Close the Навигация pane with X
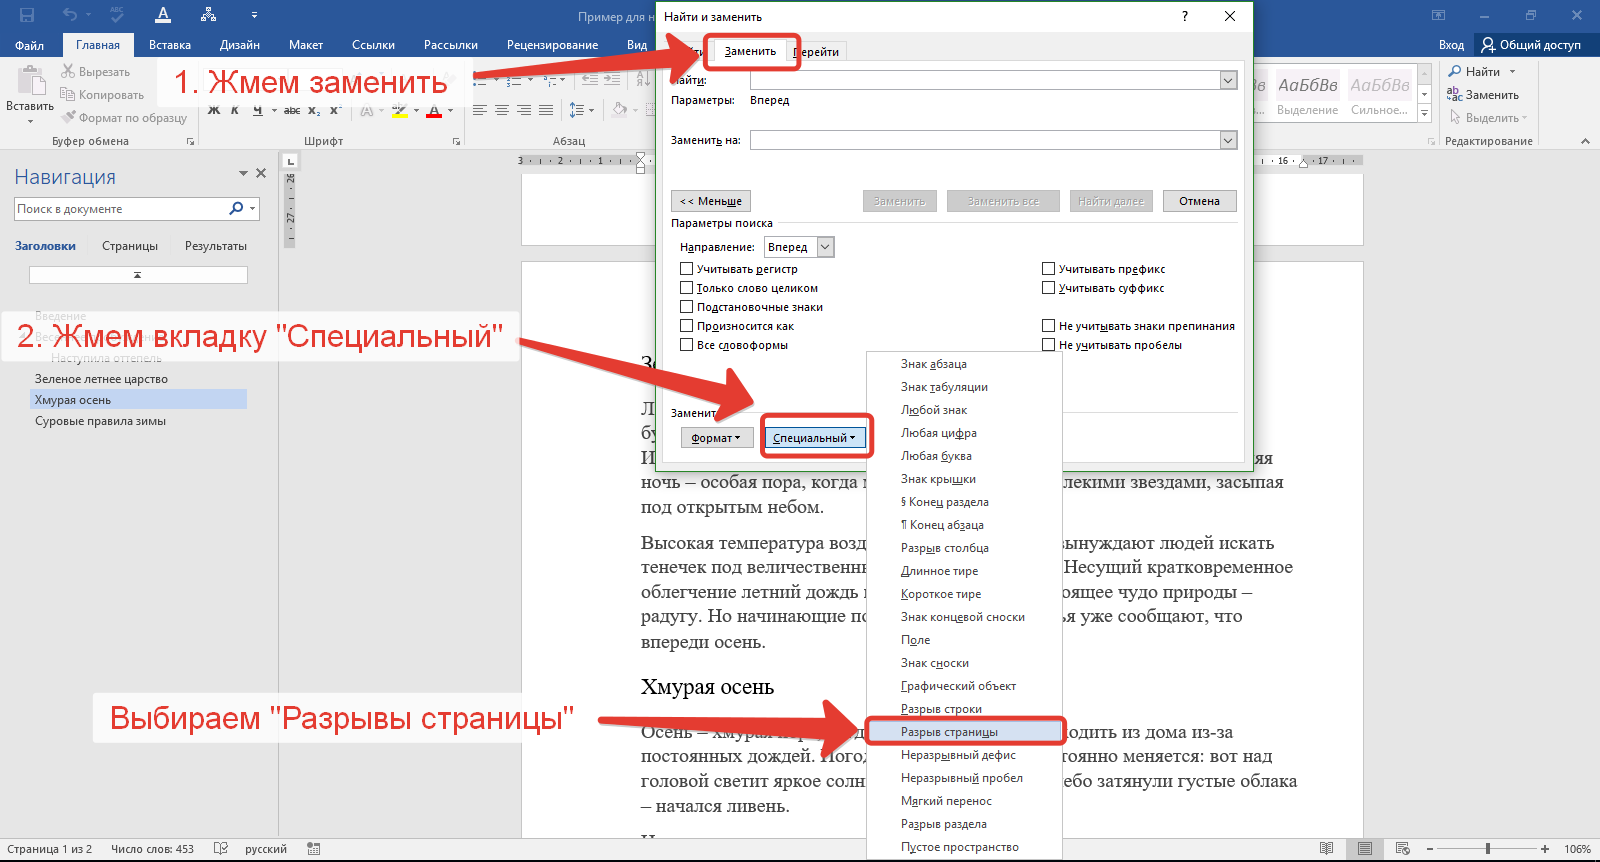 coord(261,173)
